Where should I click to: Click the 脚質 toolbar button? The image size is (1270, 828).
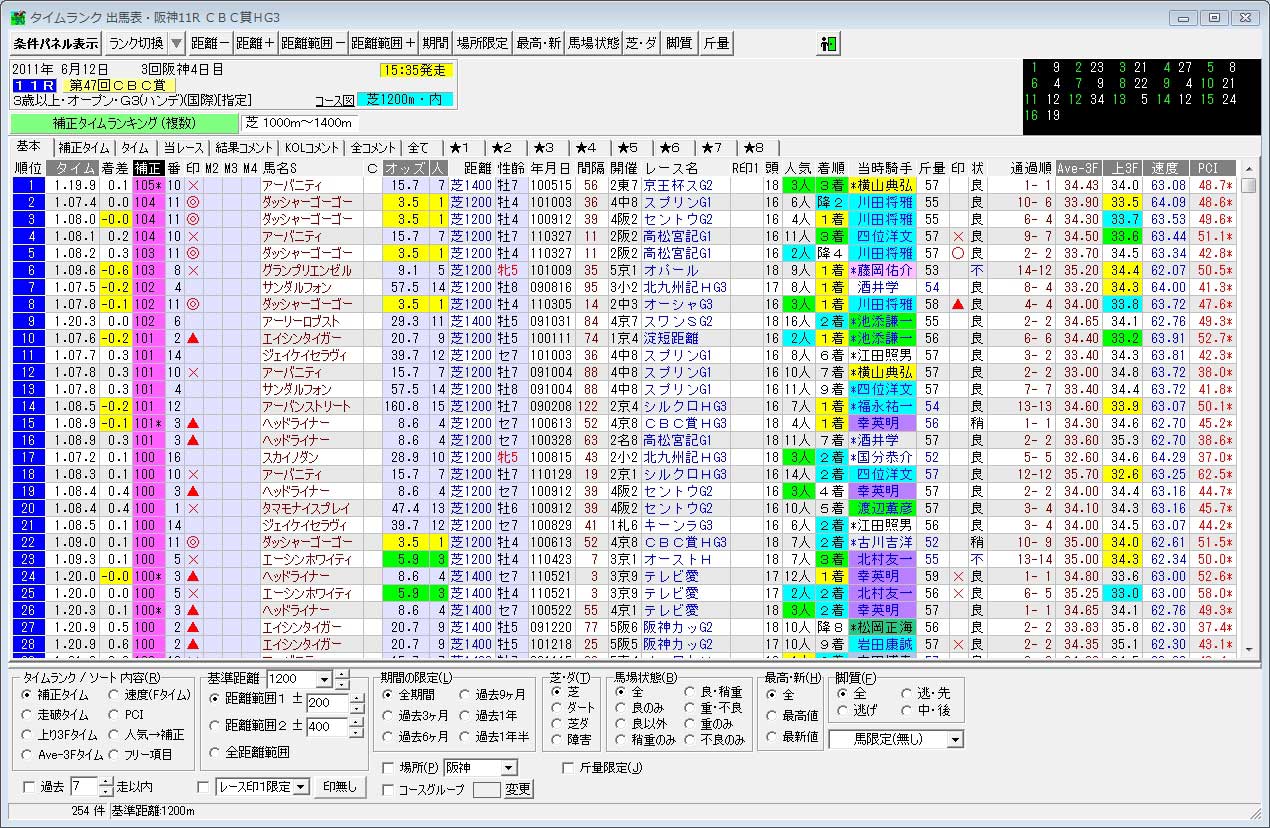tap(678, 43)
